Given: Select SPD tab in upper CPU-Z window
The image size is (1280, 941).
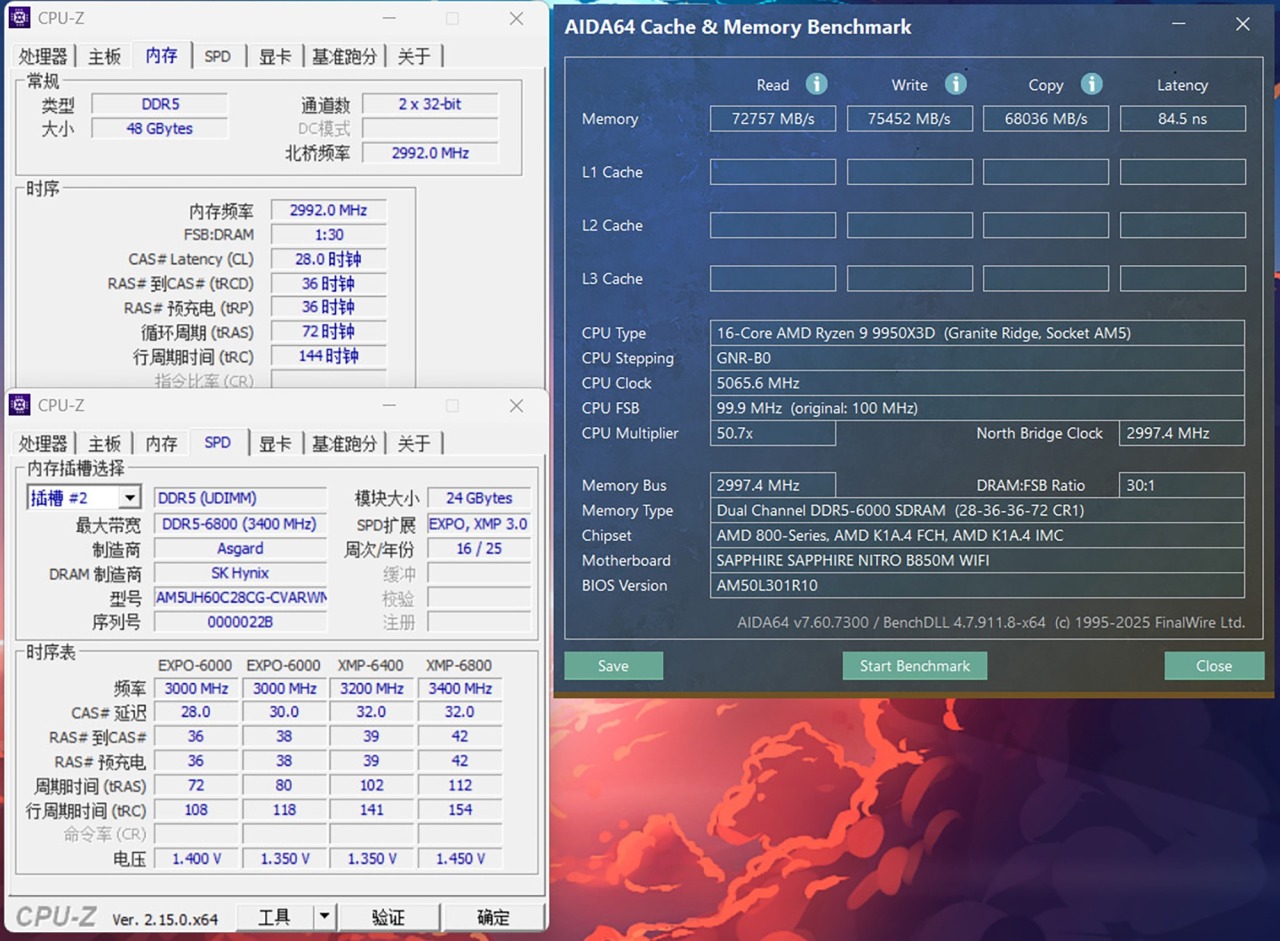Looking at the screenshot, I should point(217,57).
